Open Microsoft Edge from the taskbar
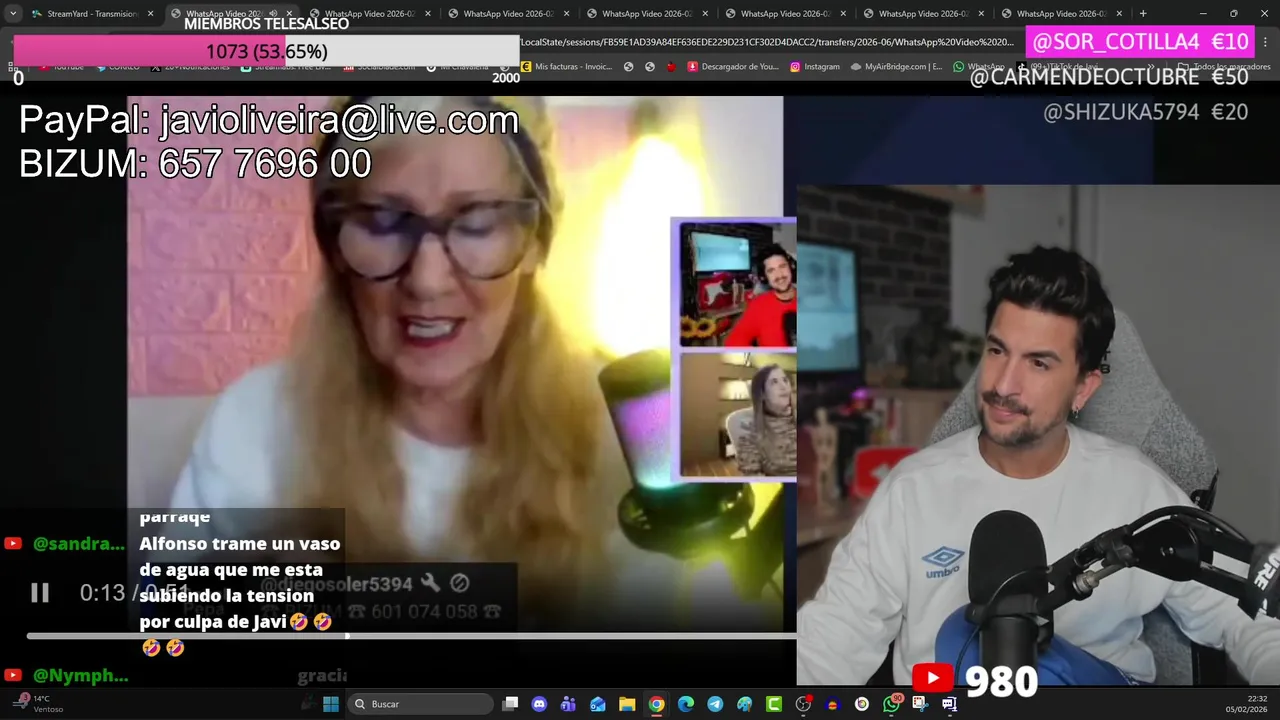Image resolution: width=1280 pixels, height=720 pixels. point(686,704)
